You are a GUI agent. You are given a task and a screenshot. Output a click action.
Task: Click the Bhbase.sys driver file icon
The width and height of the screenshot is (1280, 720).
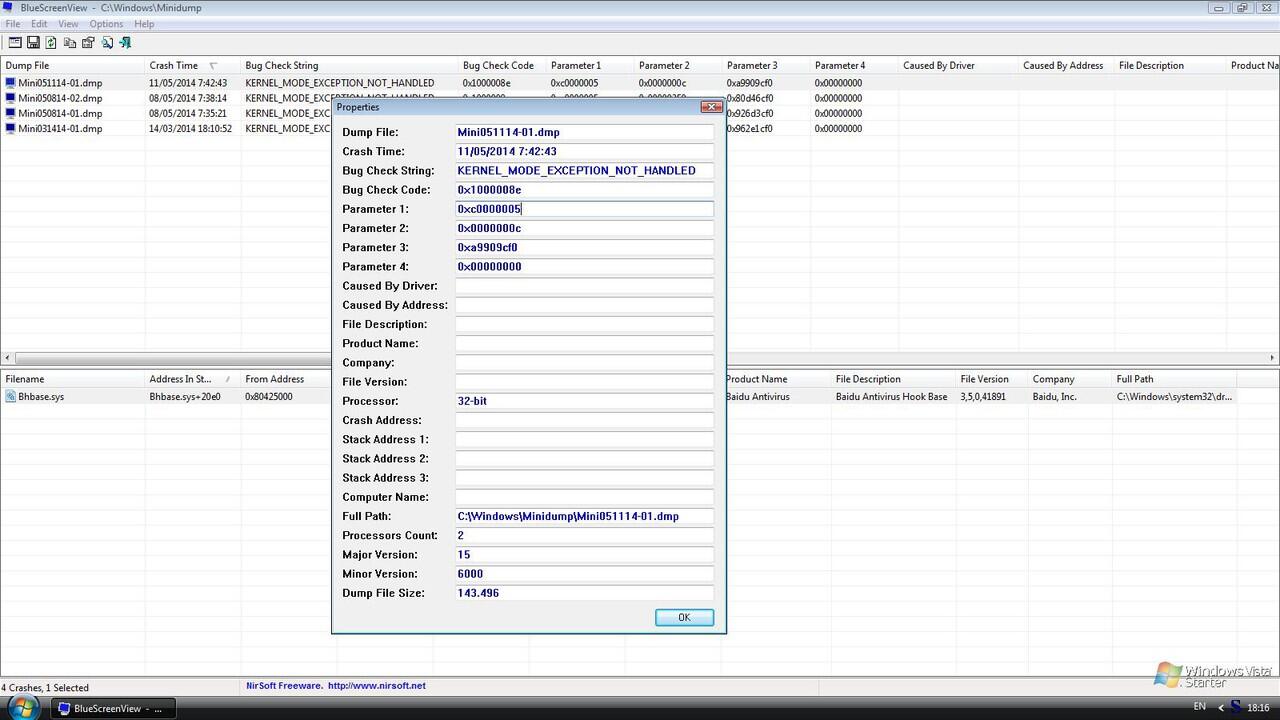click(x=10, y=396)
